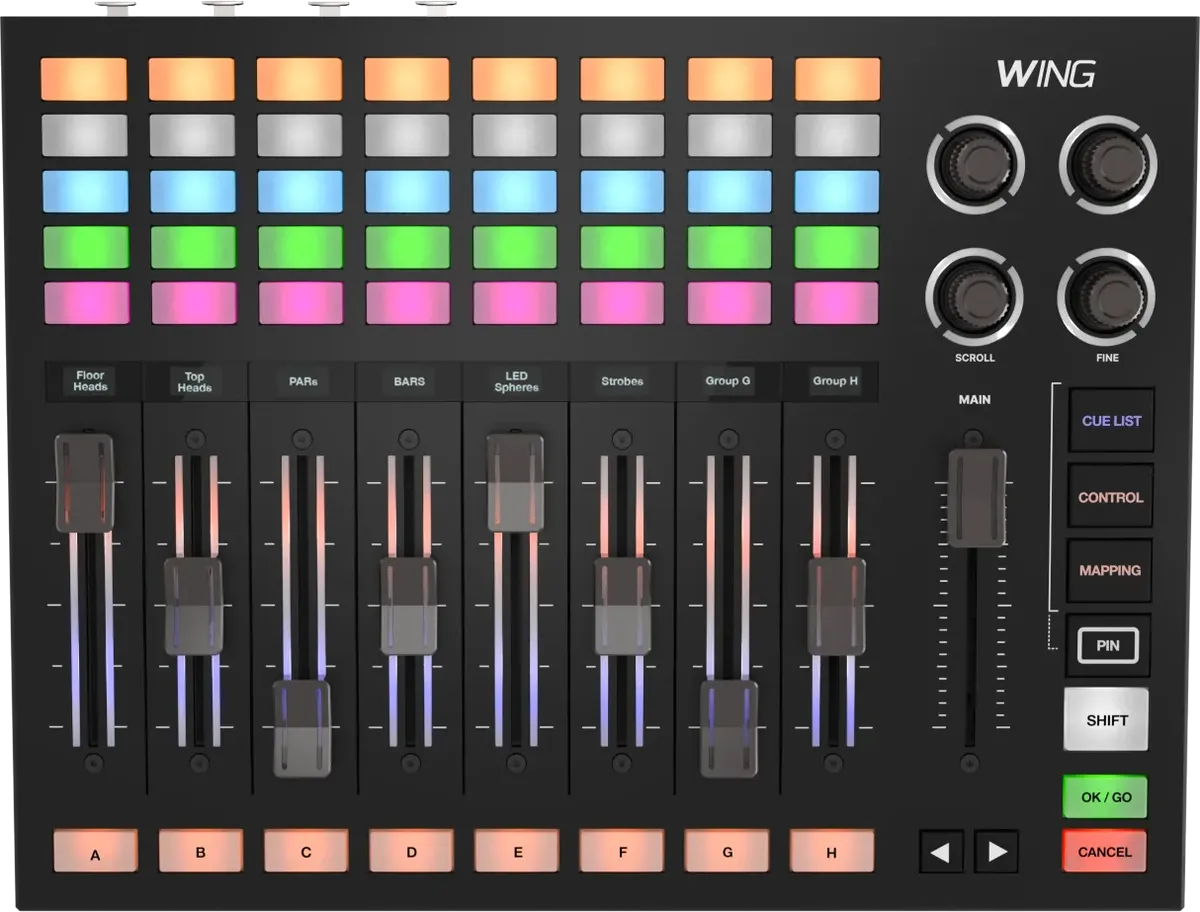Viewport: 1200px width, 912px height.
Task: Tap the white pad above Floor Heads
Action: tap(84, 135)
